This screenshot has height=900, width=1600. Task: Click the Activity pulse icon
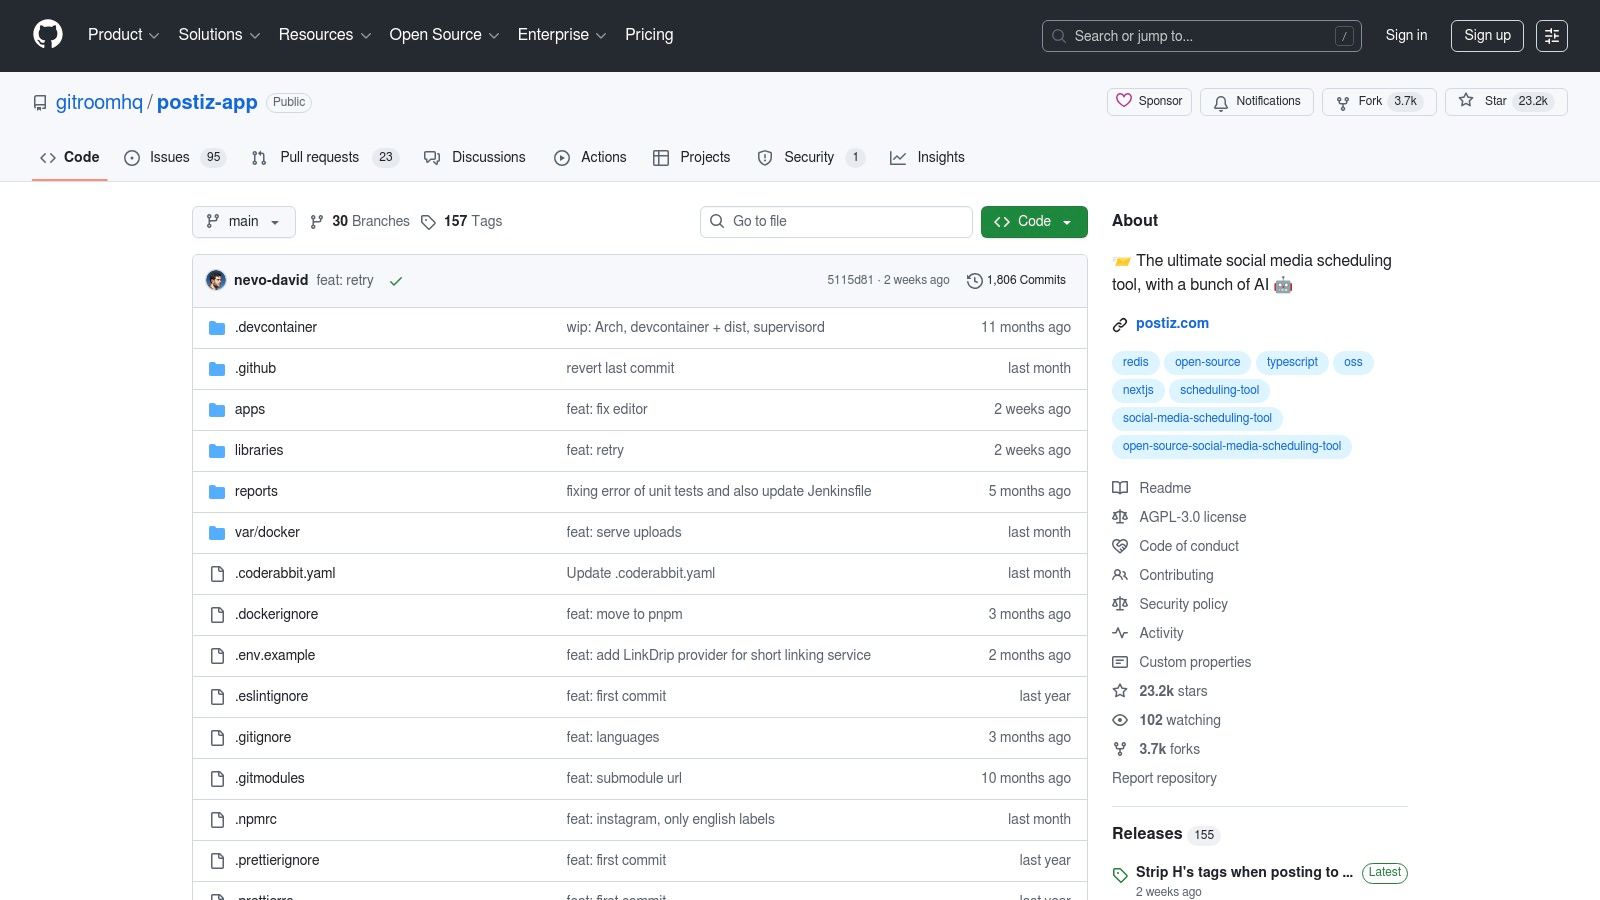click(x=1120, y=633)
